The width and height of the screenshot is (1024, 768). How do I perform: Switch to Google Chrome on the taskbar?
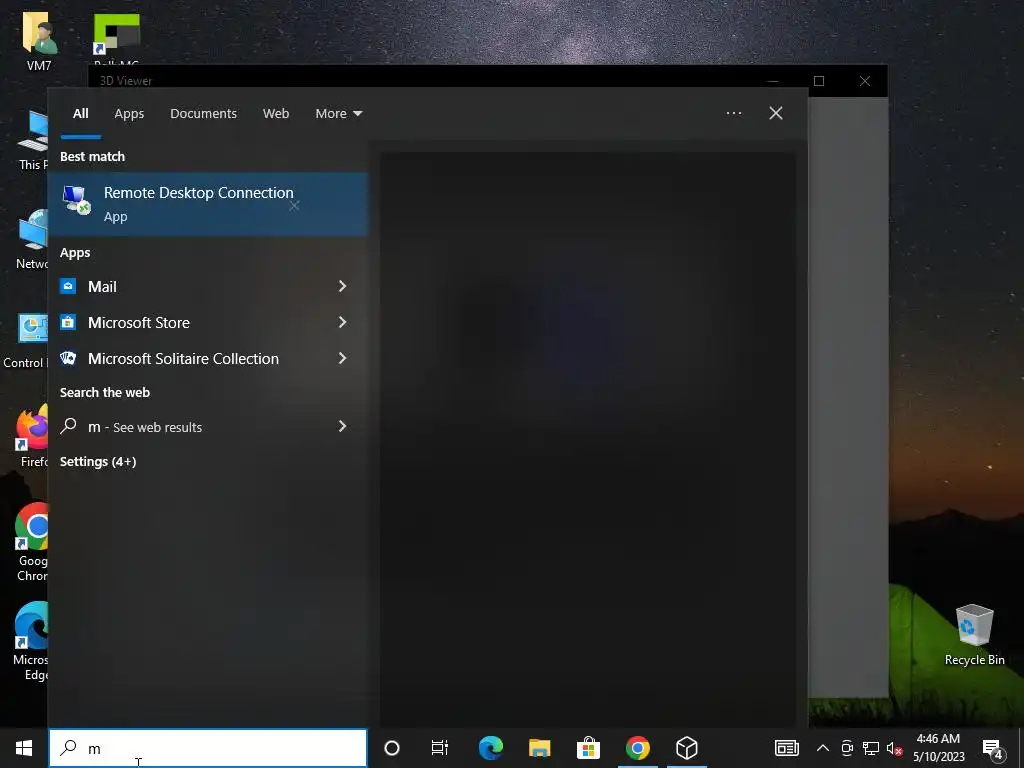tap(637, 748)
